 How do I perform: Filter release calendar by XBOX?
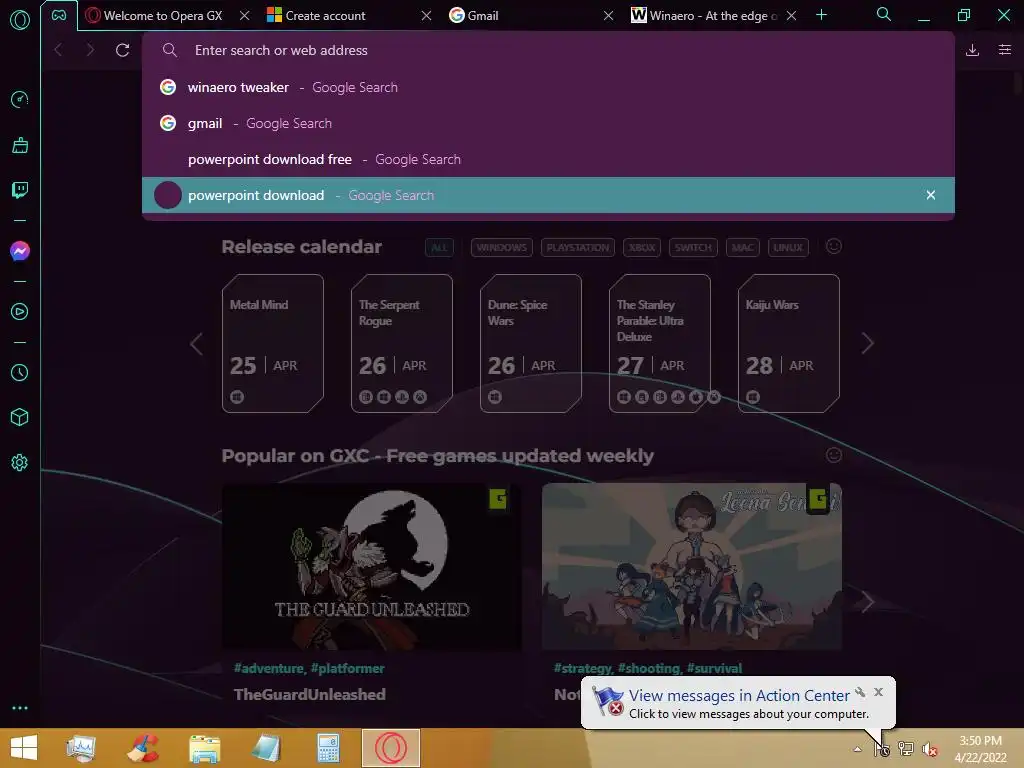642,248
